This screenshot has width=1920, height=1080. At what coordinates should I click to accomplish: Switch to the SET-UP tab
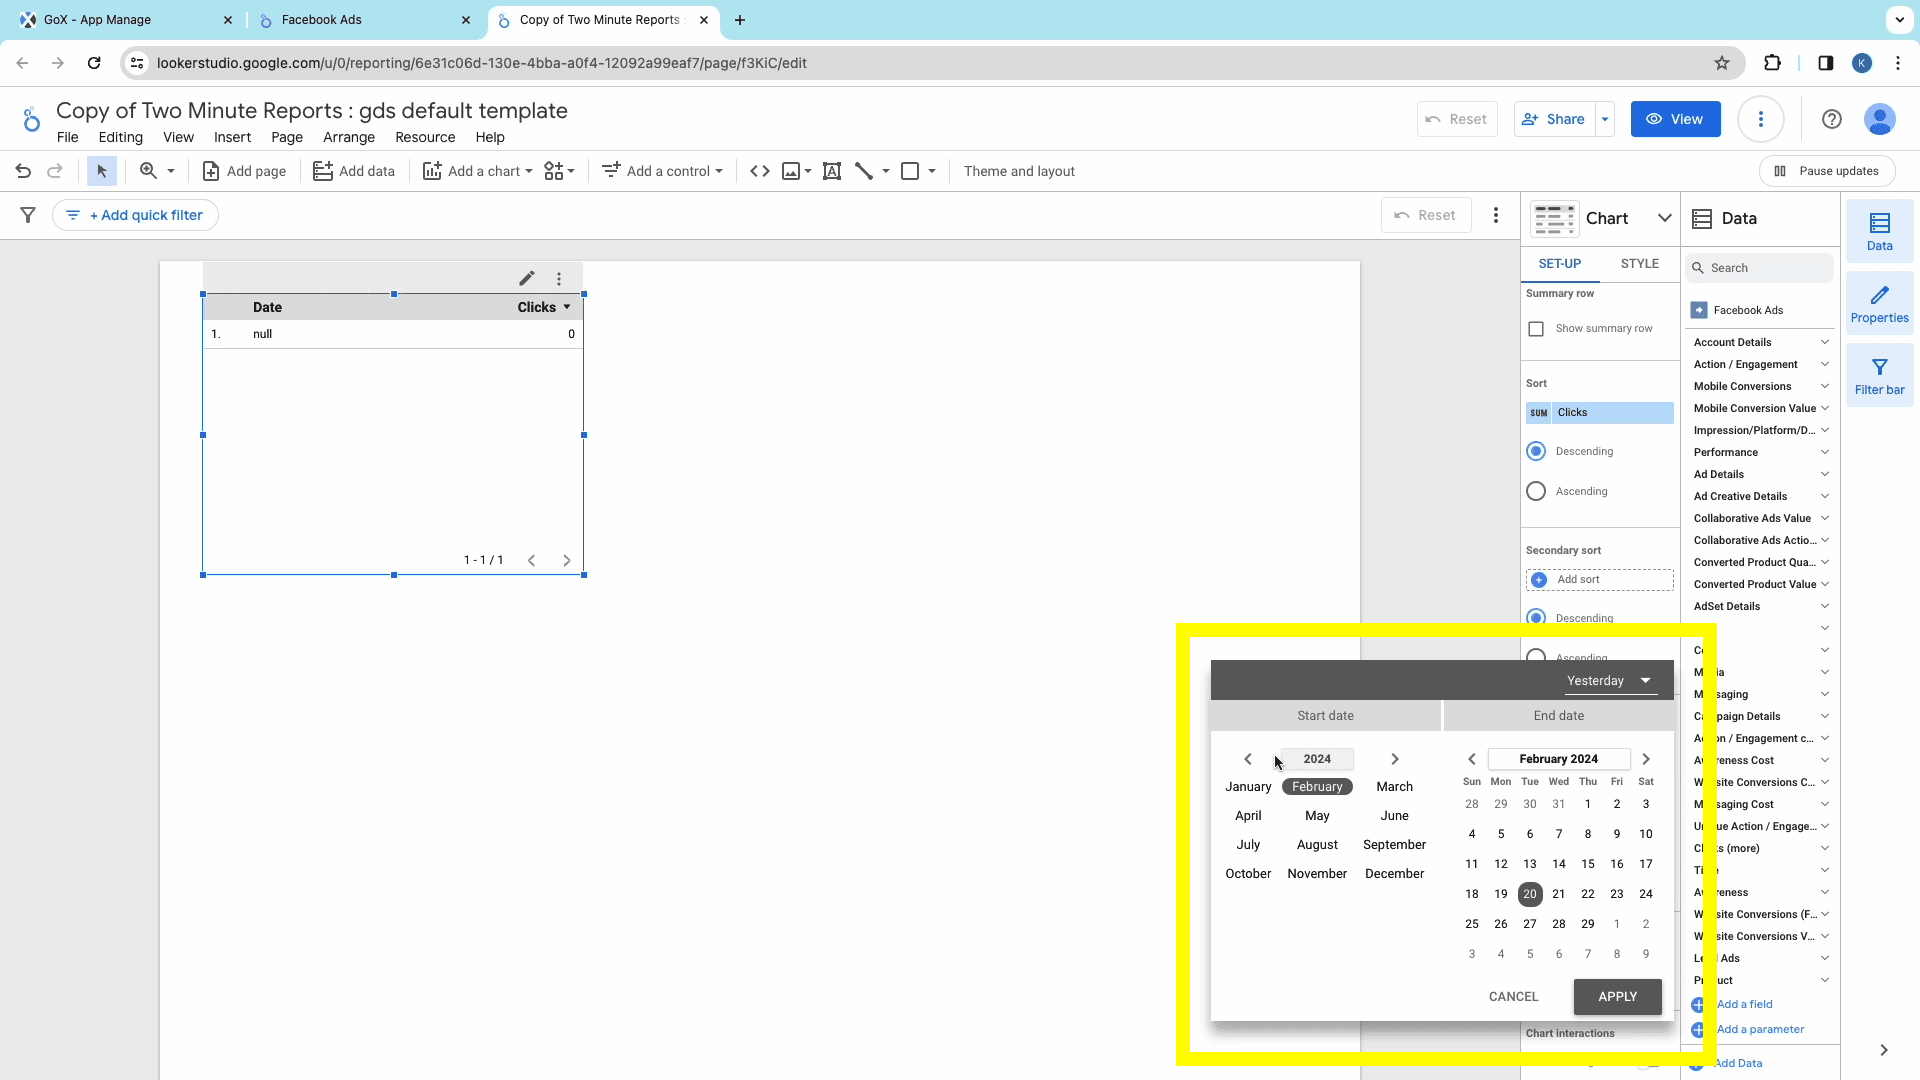click(x=1560, y=264)
